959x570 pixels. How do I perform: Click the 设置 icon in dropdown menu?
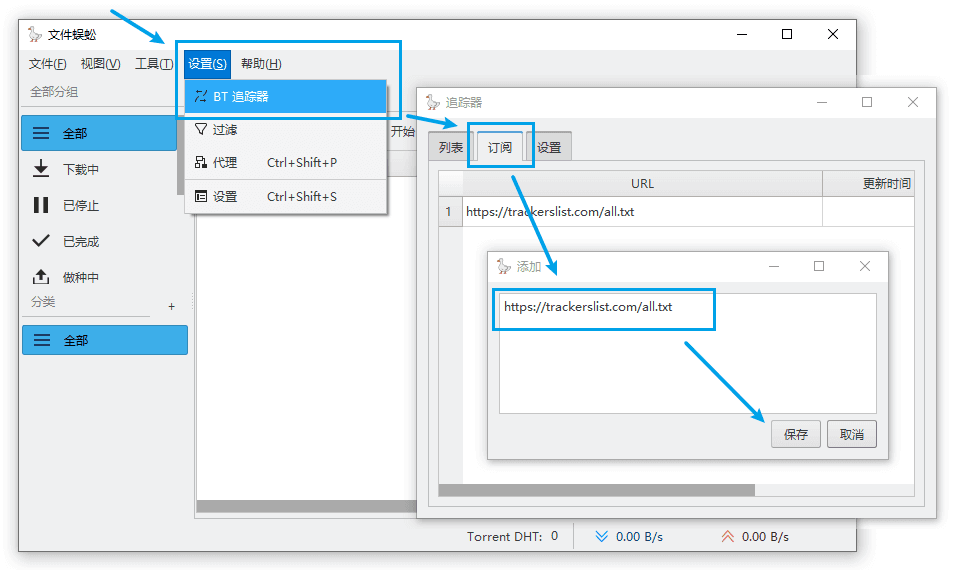pos(201,197)
